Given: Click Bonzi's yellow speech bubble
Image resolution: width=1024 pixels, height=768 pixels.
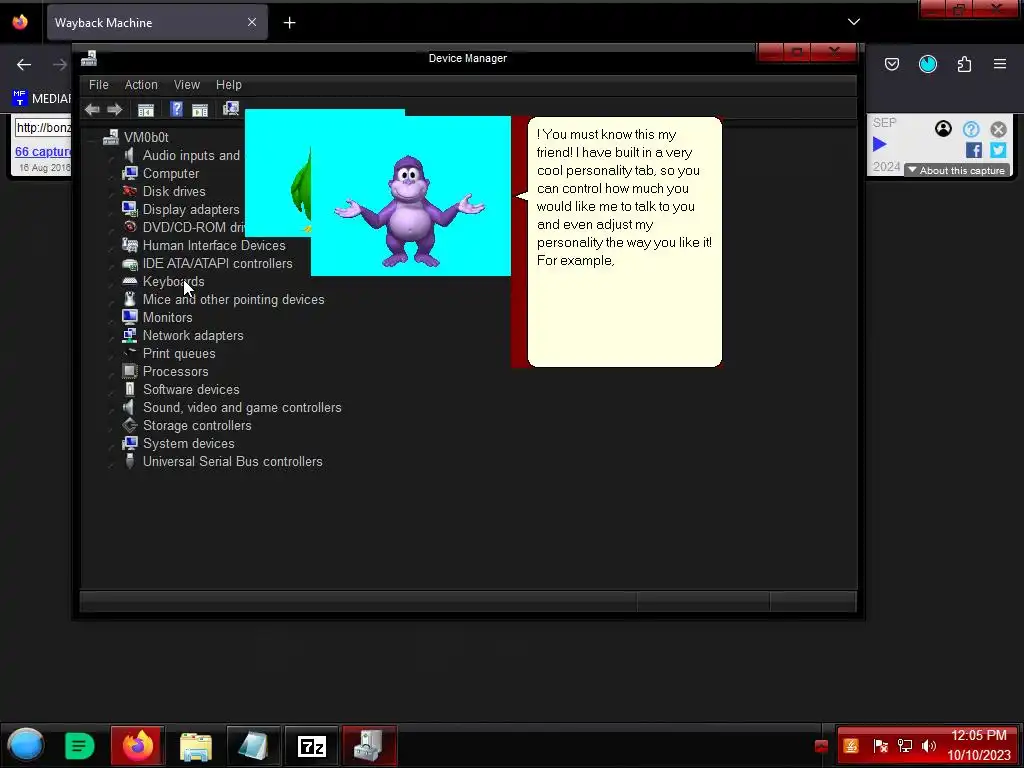Looking at the screenshot, I should [624, 242].
